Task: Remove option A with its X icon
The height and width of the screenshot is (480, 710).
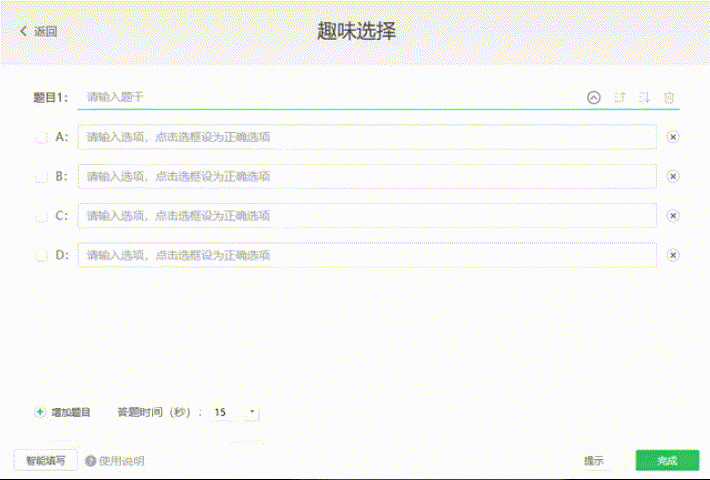Action: click(x=673, y=137)
